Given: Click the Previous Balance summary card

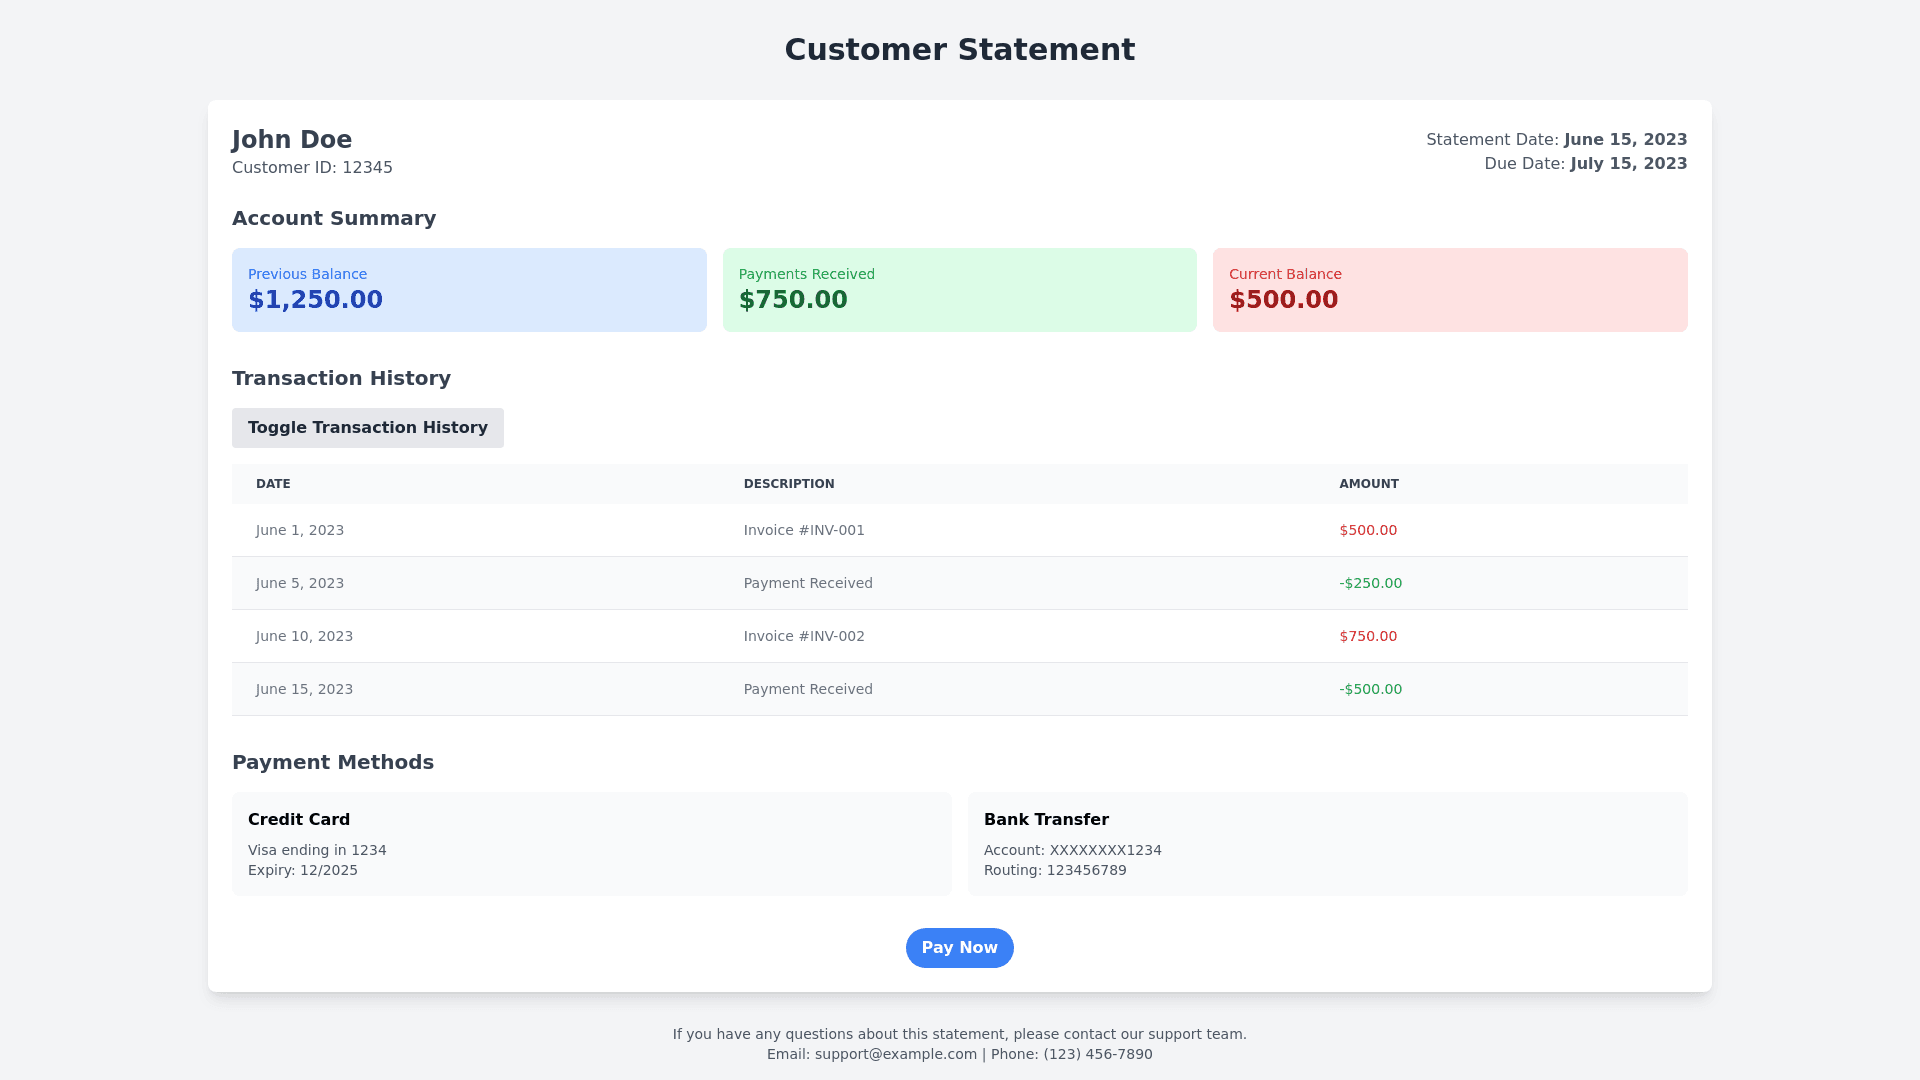Looking at the screenshot, I should 469,290.
